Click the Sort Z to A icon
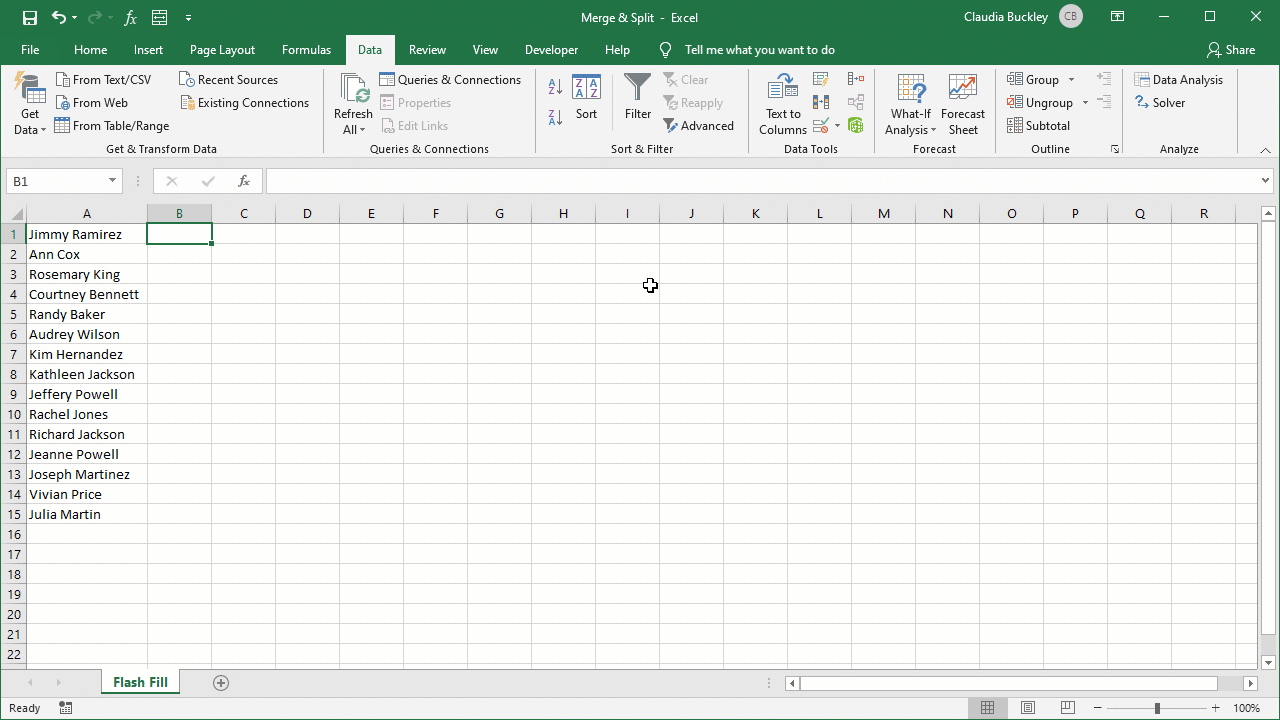This screenshot has height=720, width=1280. pyautogui.click(x=555, y=117)
